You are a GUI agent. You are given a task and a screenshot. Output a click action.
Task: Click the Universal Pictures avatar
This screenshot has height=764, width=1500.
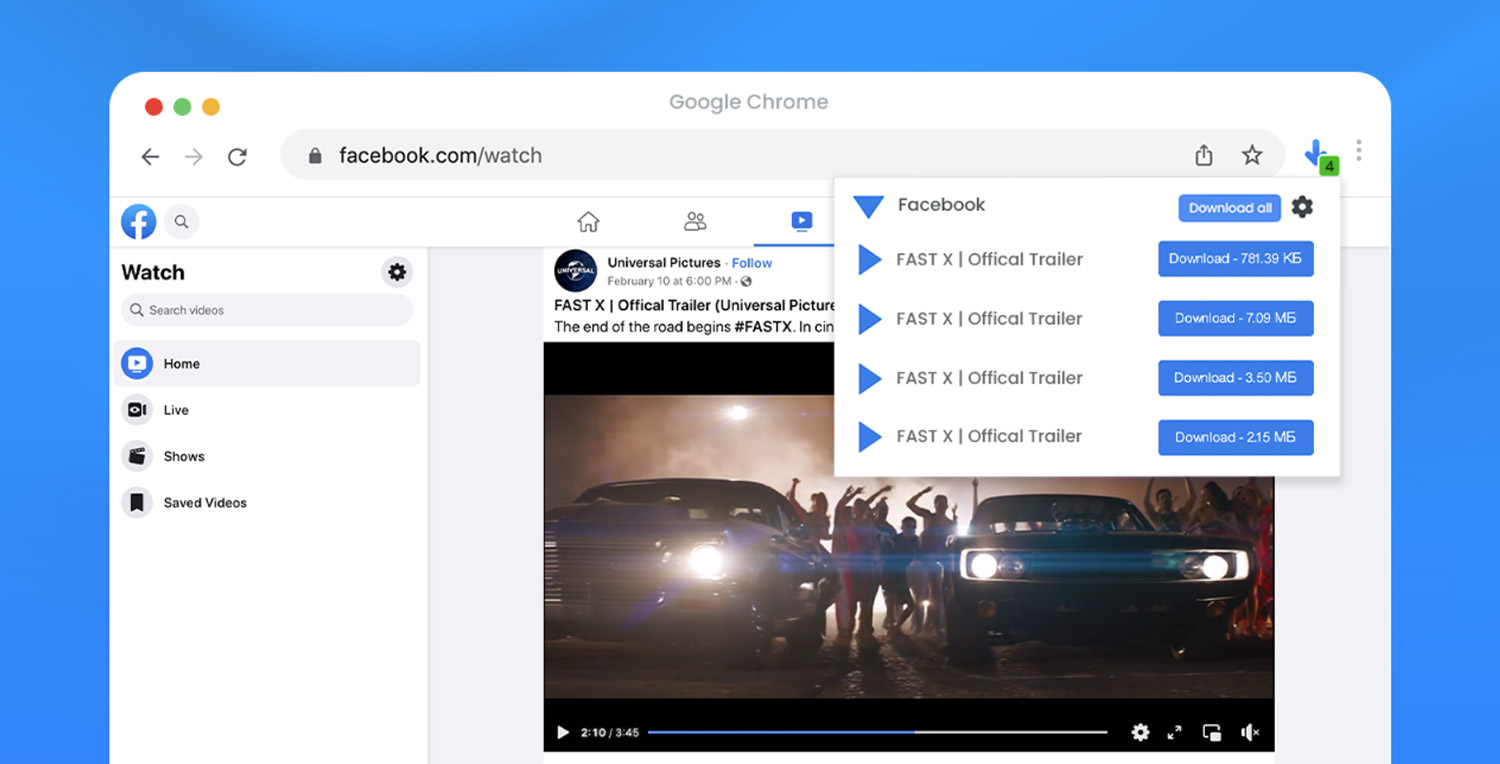(x=576, y=271)
